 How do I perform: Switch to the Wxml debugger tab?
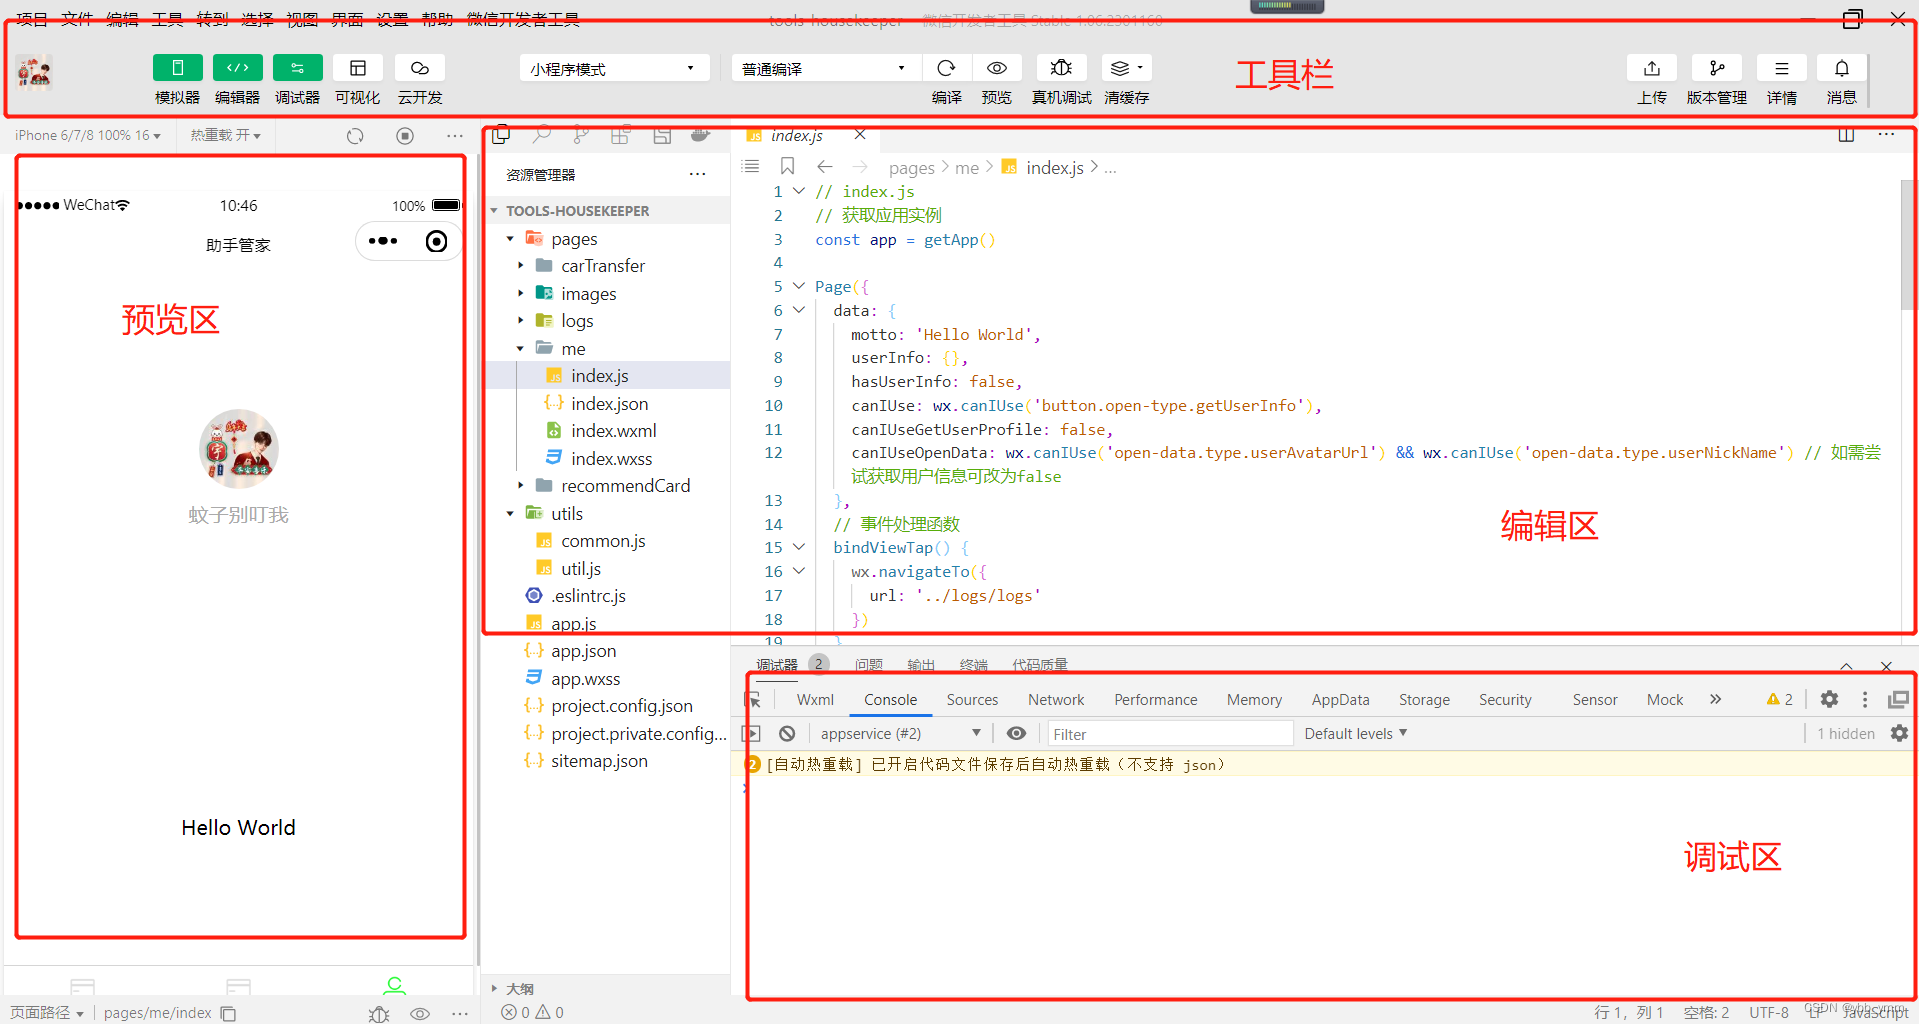click(x=815, y=700)
